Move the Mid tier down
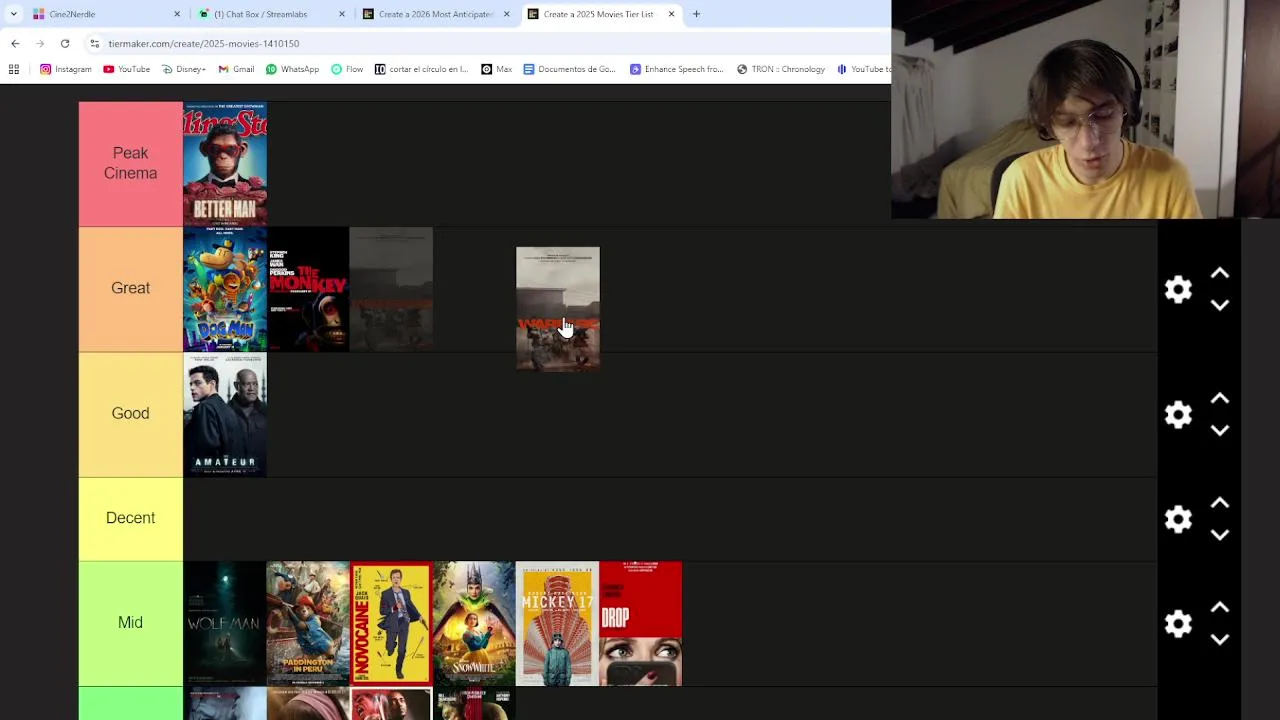The width and height of the screenshot is (1280, 720). click(x=1220, y=639)
